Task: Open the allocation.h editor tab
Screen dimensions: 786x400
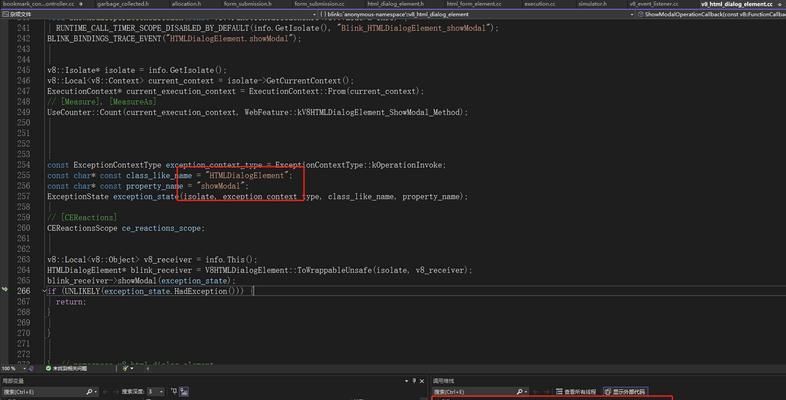Action: [186, 4]
